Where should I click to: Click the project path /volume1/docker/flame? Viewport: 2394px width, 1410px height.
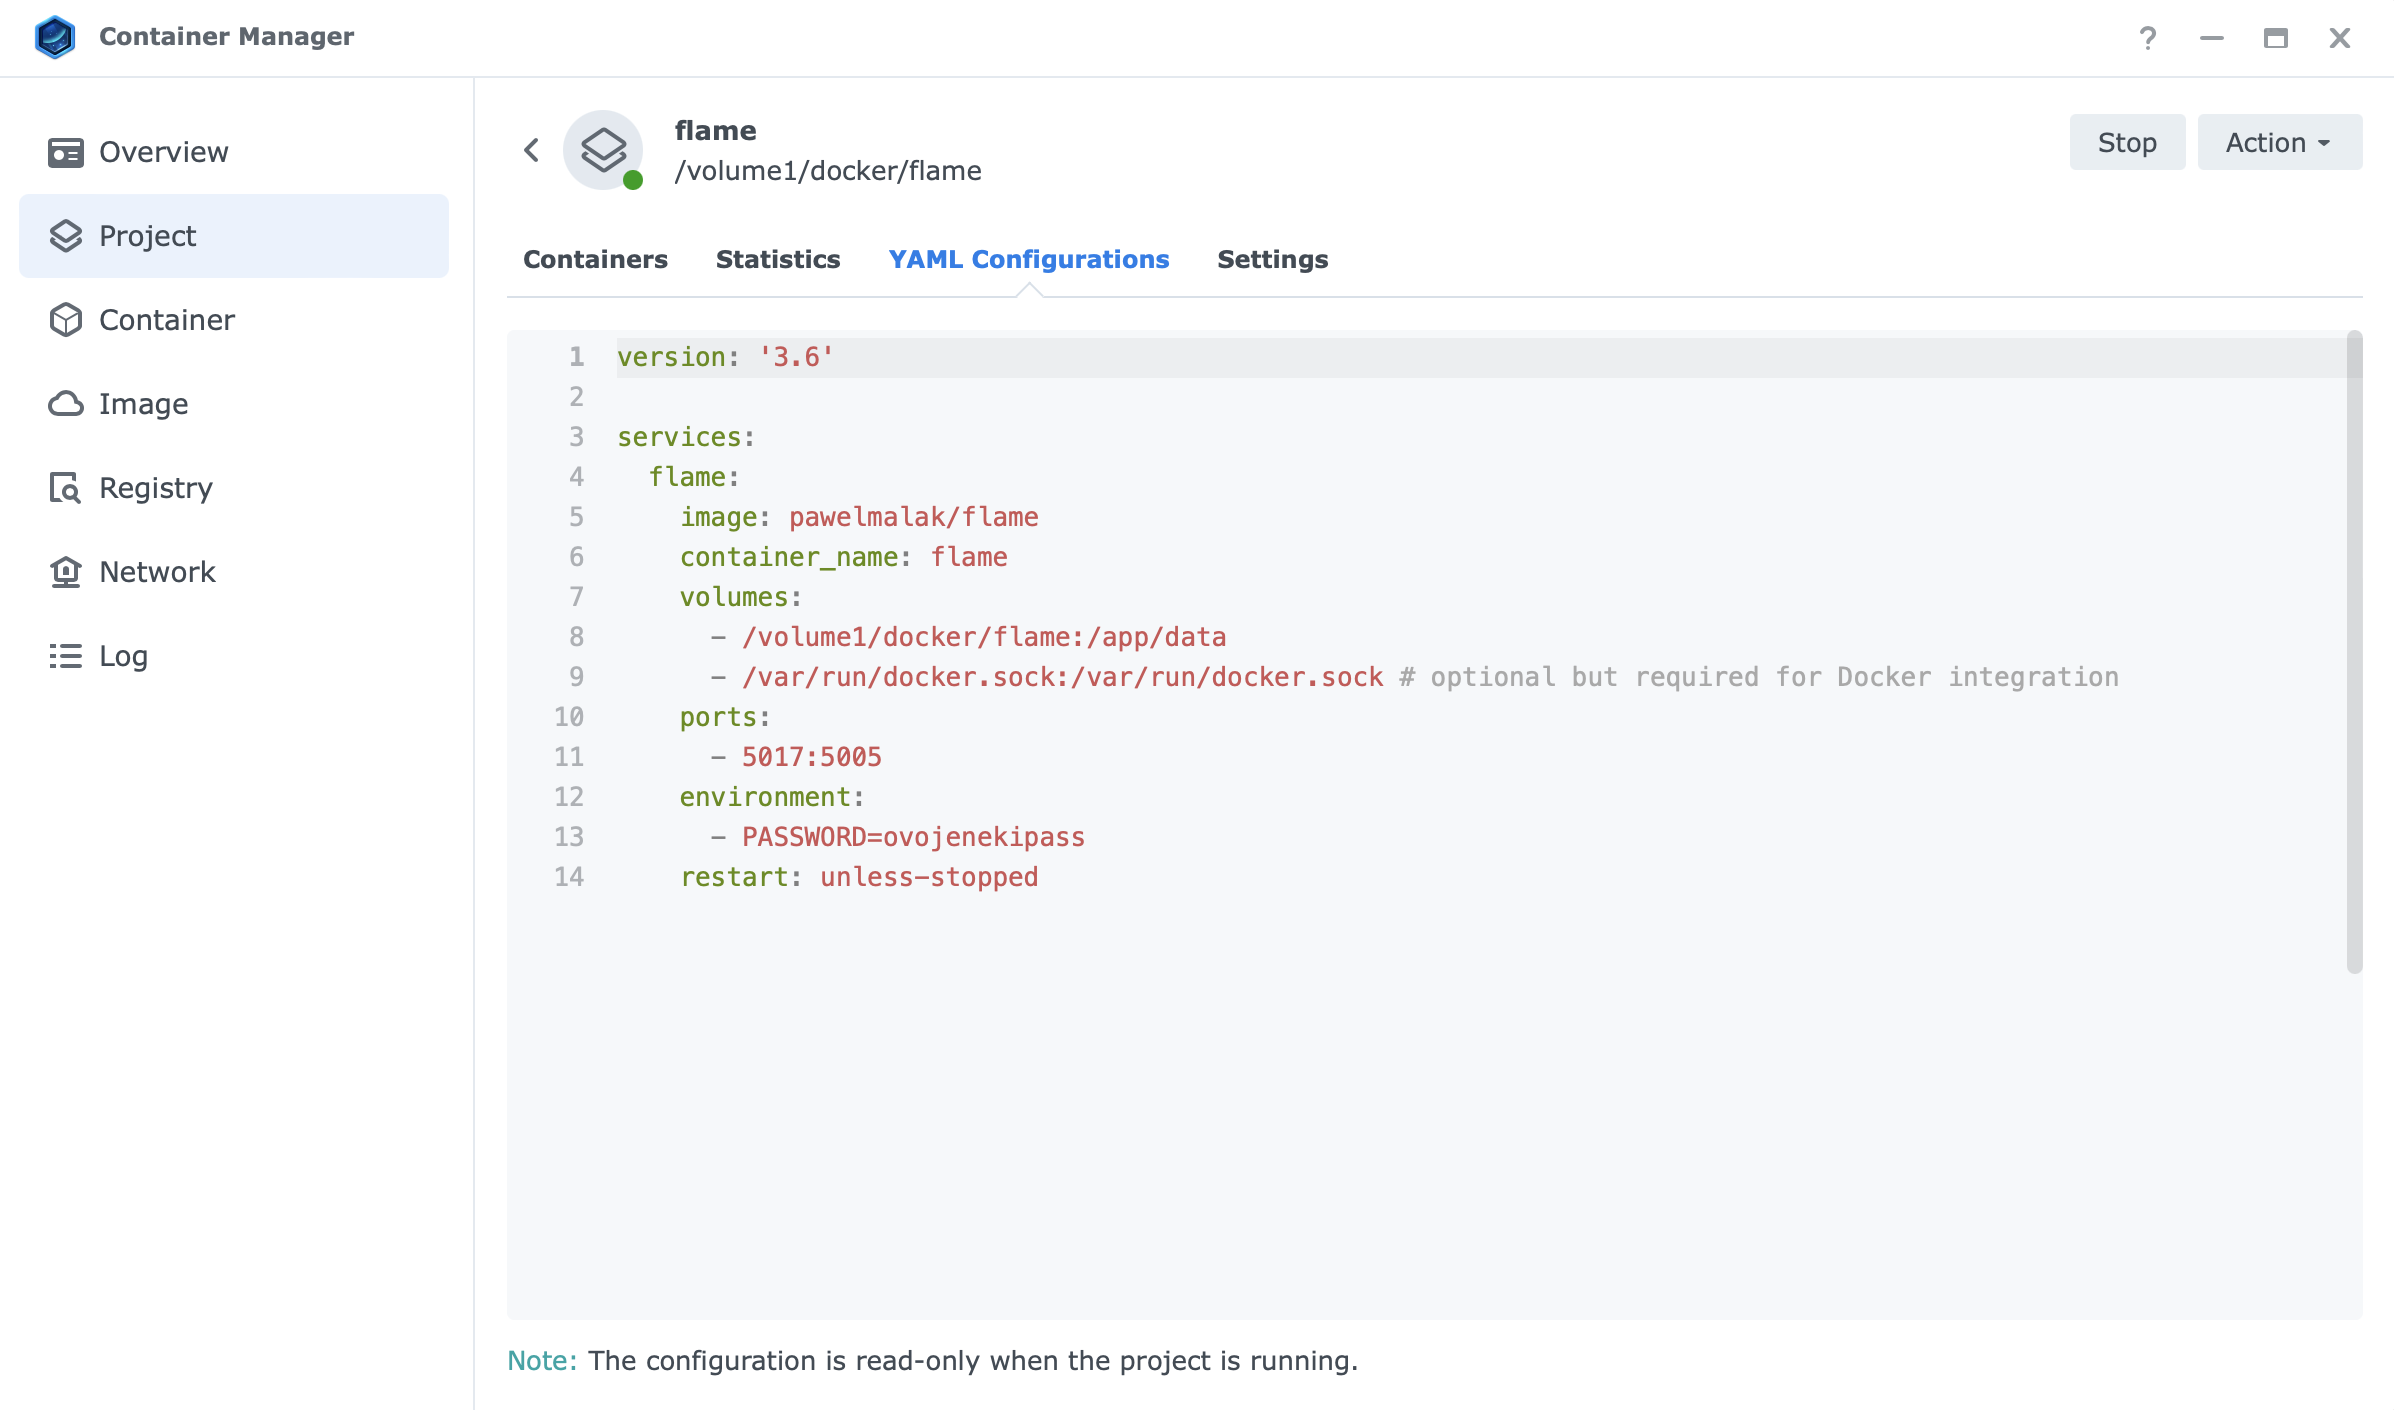(x=828, y=171)
